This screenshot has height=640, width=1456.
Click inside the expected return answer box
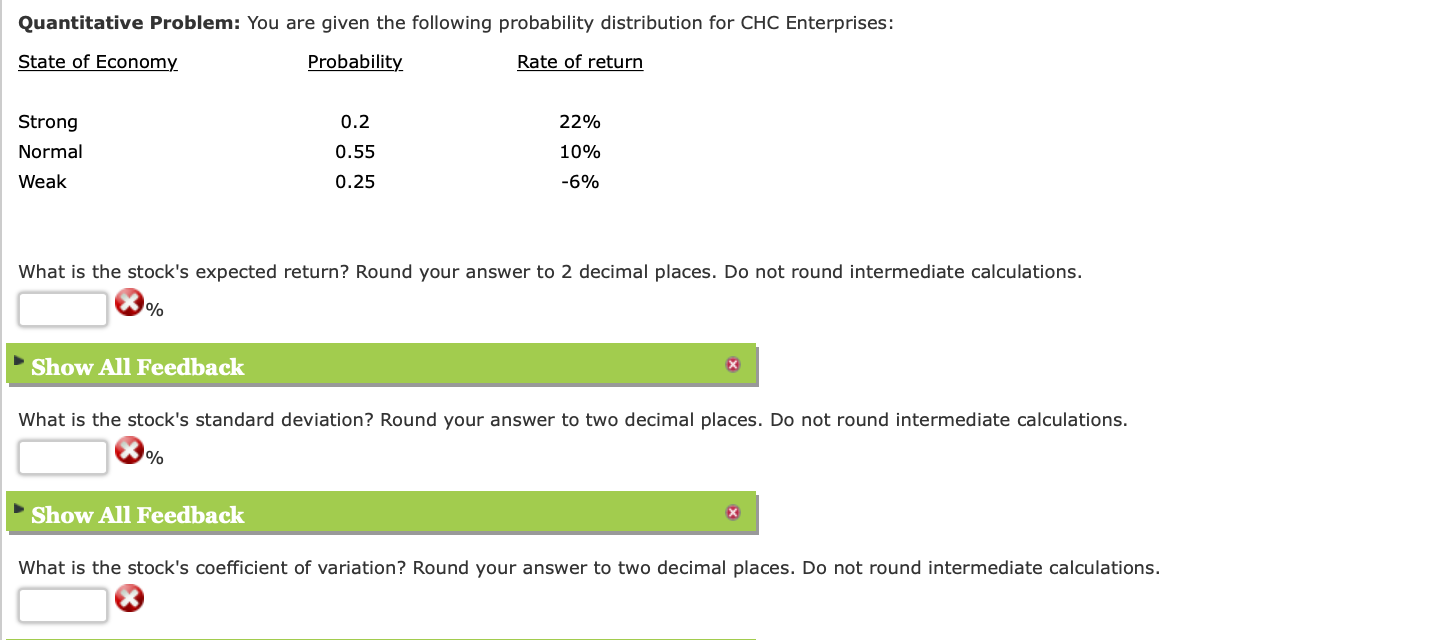(62, 309)
